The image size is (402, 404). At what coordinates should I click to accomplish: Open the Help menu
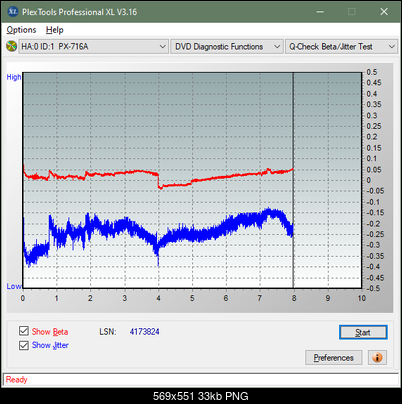[x=55, y=30]
